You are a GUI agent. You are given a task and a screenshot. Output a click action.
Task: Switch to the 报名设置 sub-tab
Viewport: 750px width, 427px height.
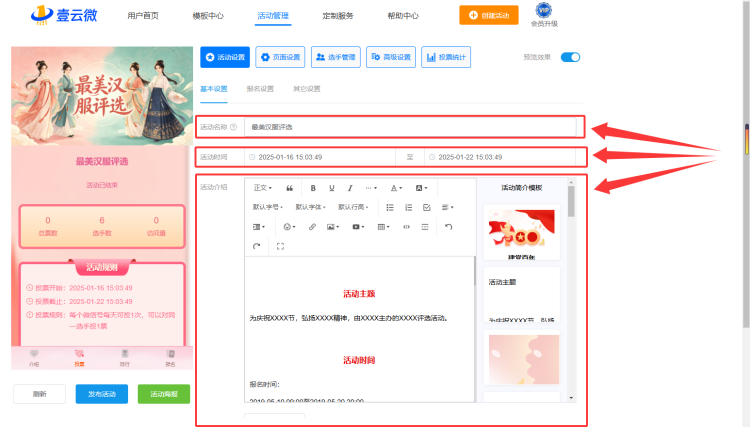pos(260,89)
